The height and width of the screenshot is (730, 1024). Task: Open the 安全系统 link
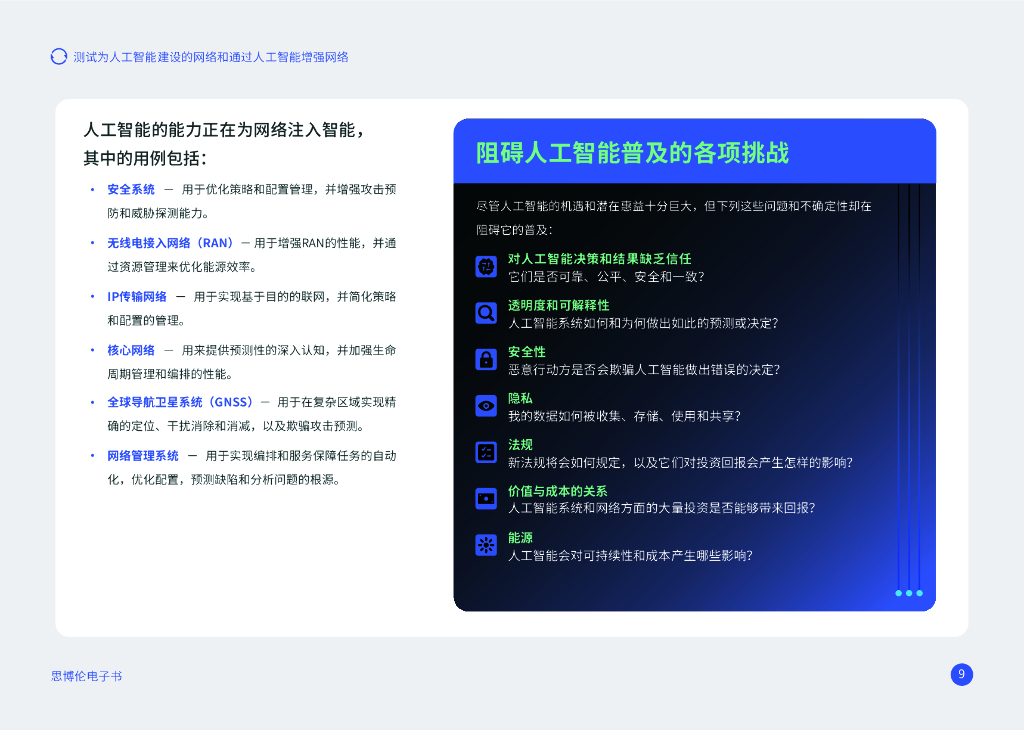click(130, 188)
